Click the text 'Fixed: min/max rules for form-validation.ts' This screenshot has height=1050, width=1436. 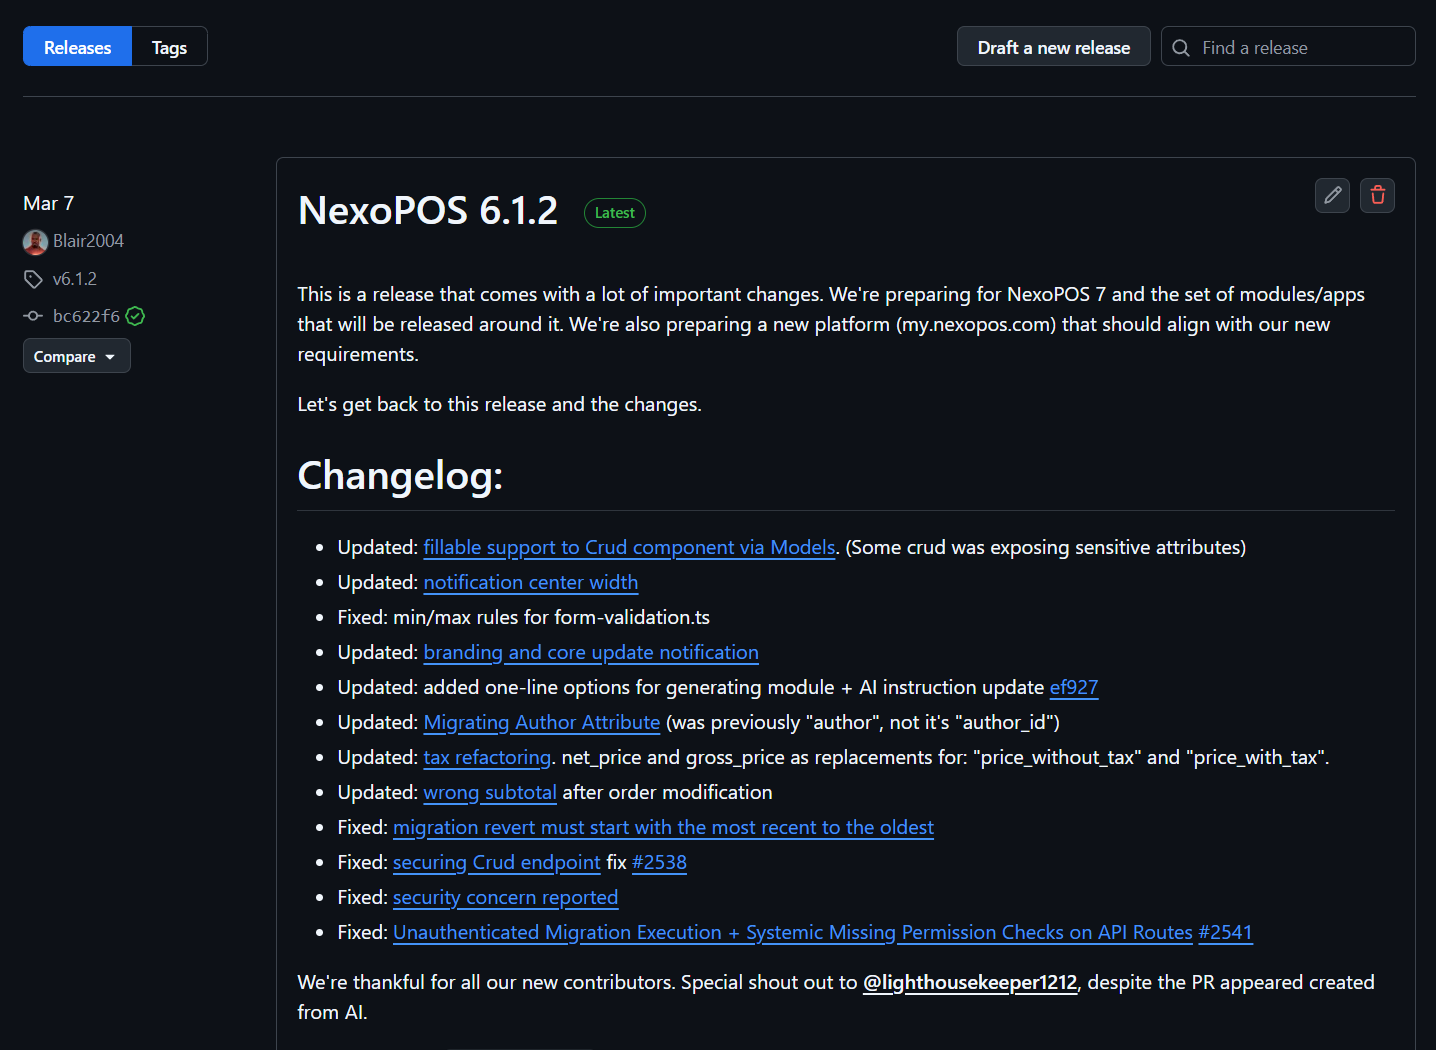coord(524,618)
